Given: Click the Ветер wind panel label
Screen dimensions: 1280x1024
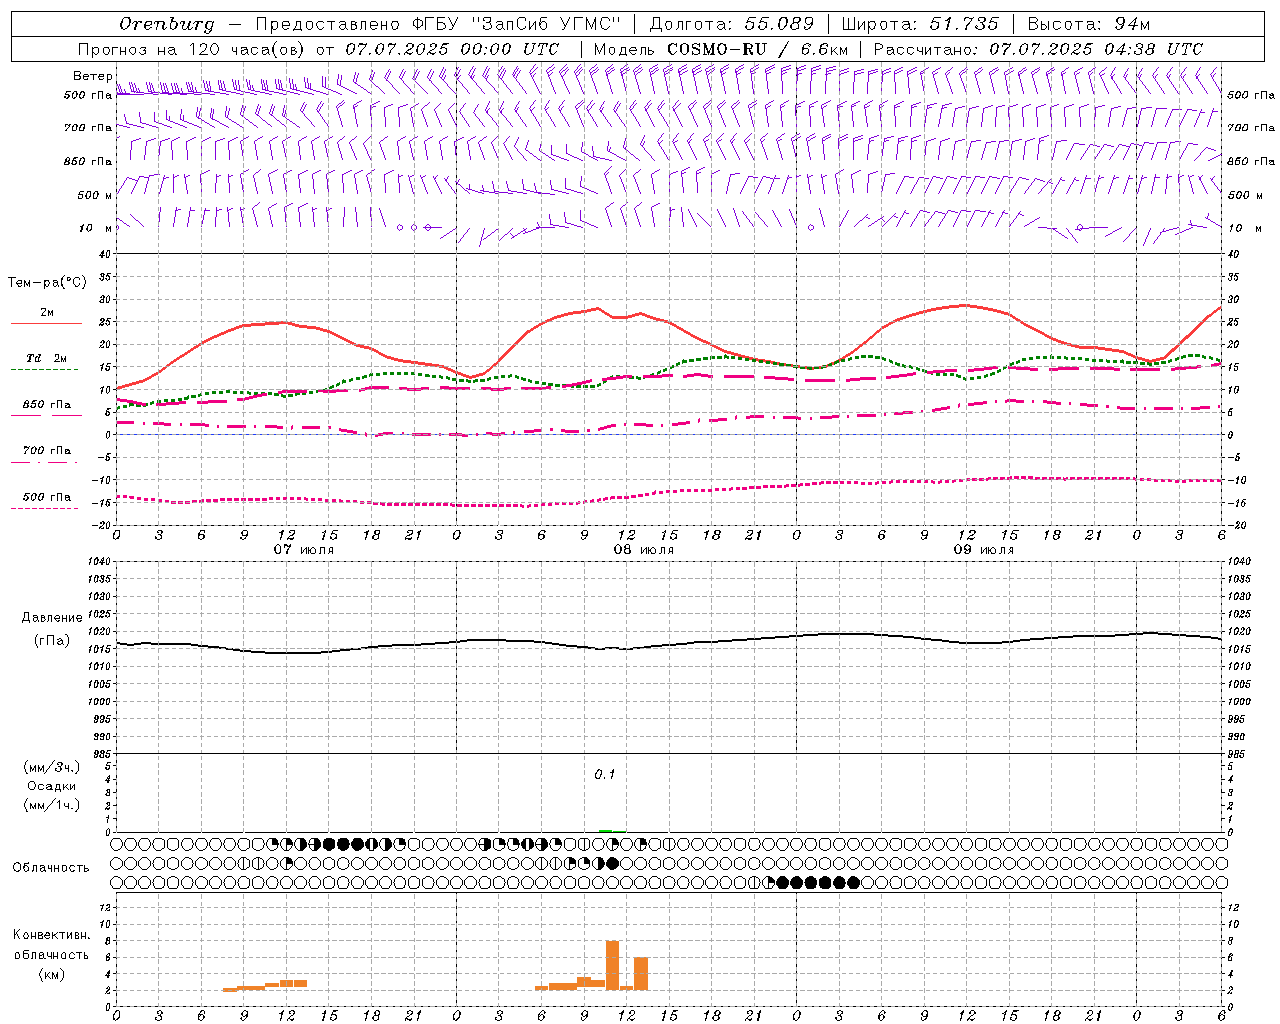Looking at the screenshot, I should pos(92,76).
